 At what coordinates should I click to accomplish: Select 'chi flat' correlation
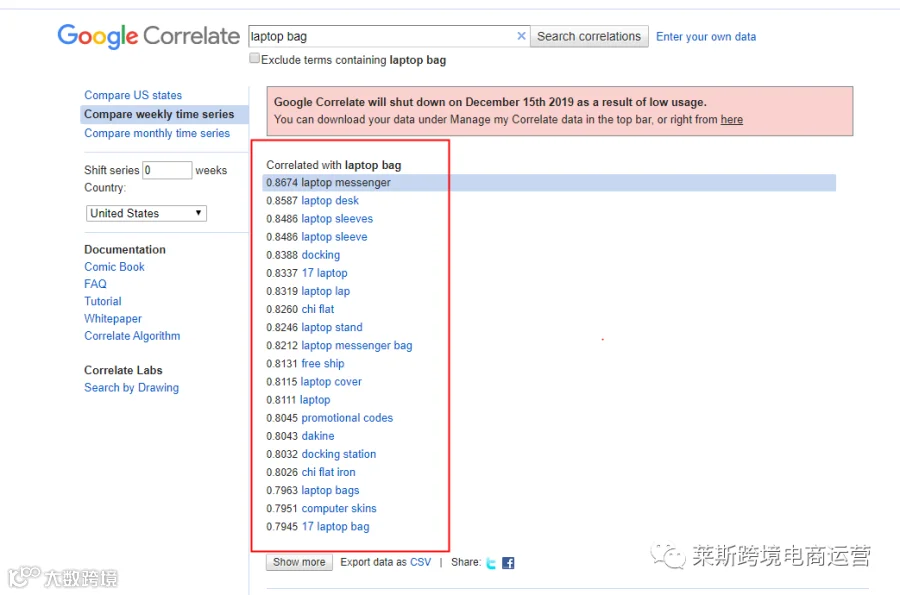317,309
